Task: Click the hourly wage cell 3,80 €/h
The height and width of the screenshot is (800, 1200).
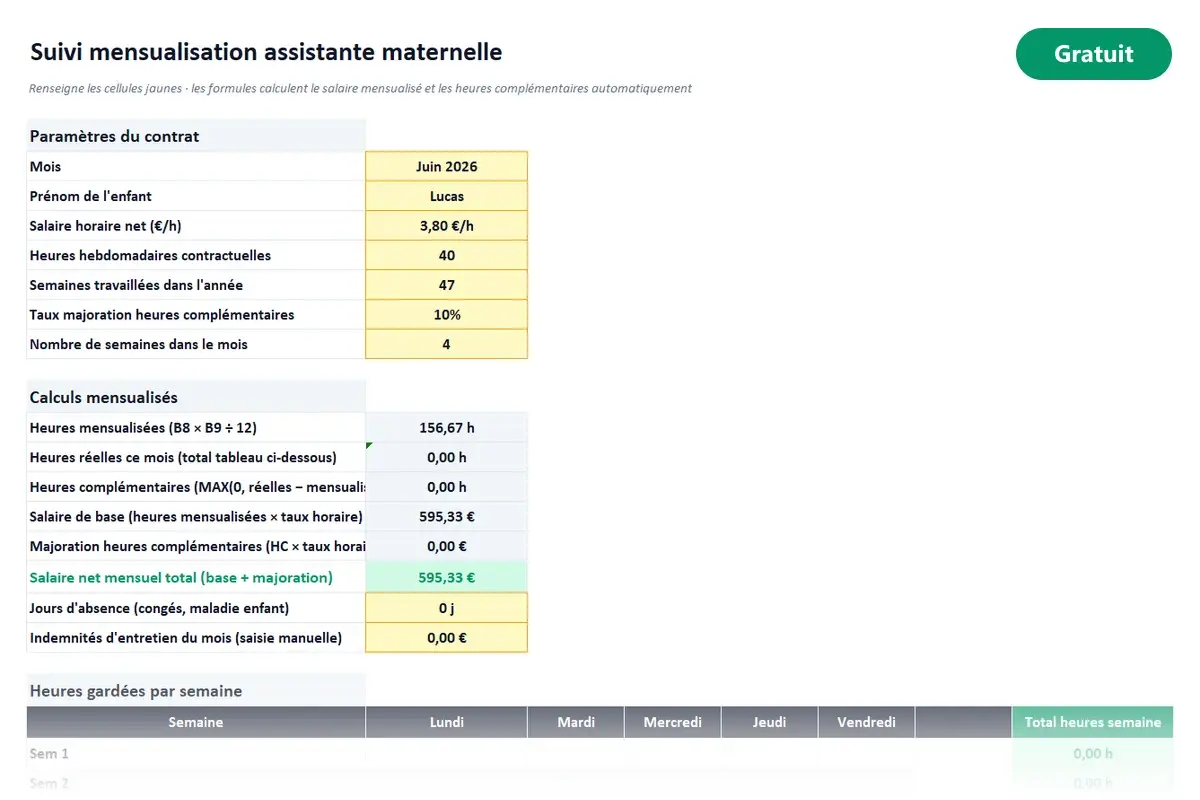Action: click(x=446, y=226)
